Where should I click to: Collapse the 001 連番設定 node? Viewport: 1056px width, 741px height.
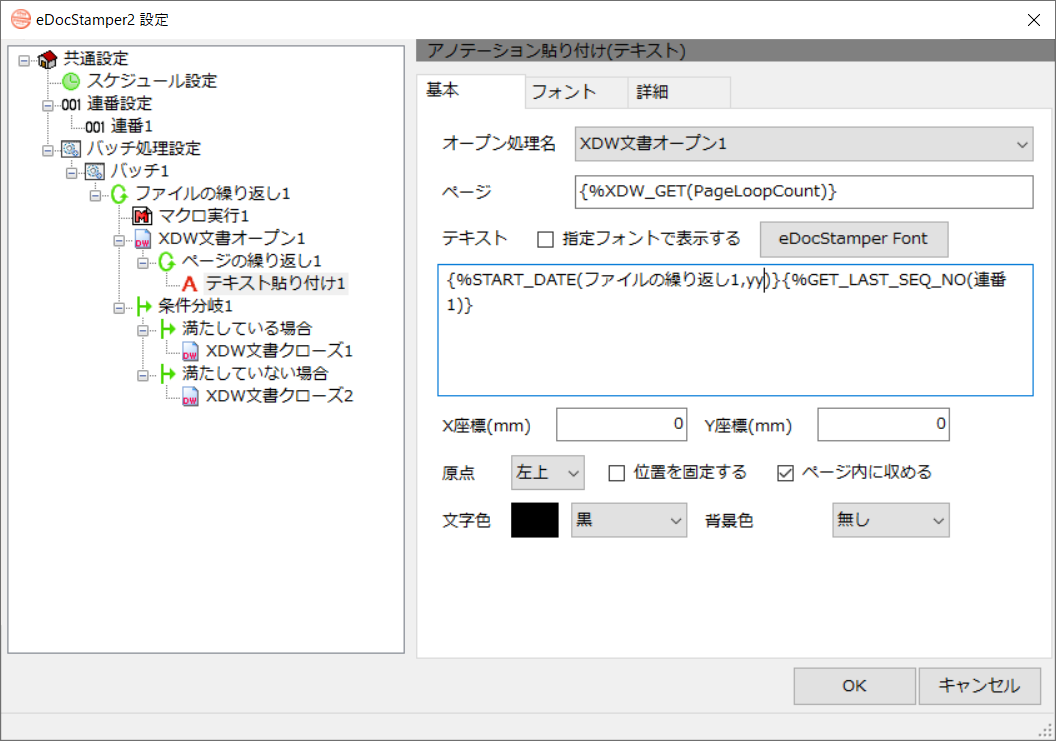coord(48,105)
